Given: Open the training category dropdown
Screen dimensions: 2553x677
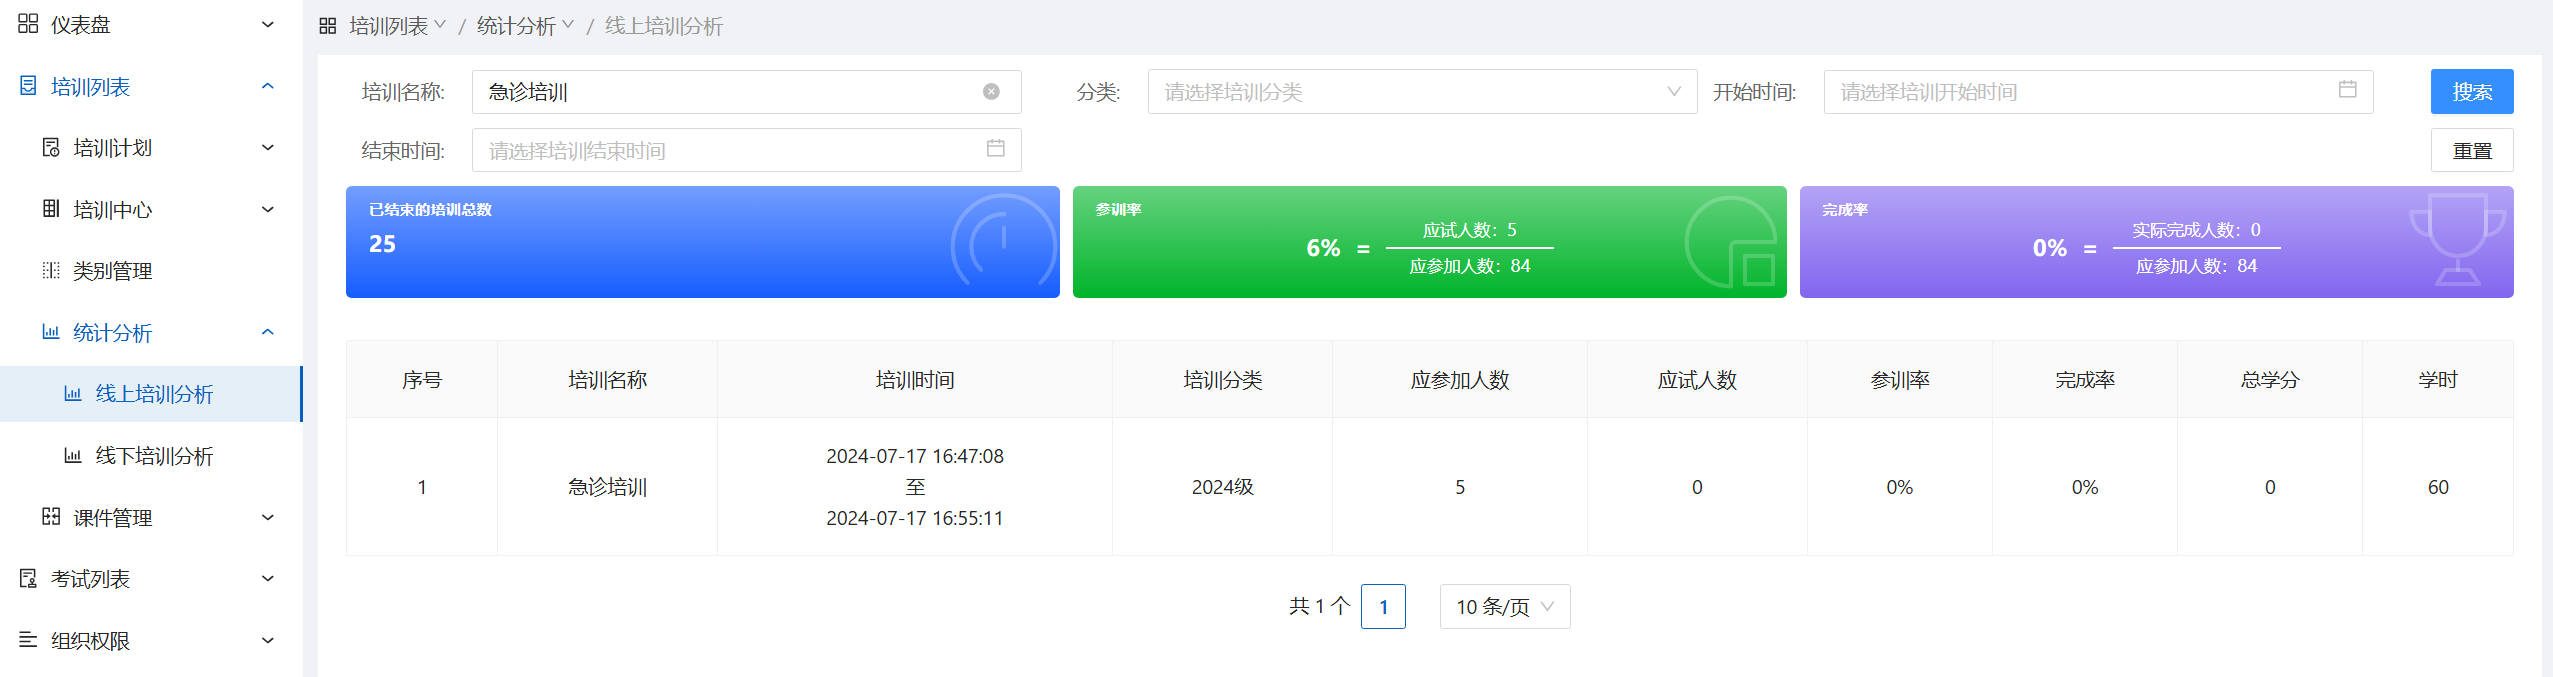Looking at the screenshot, I should coord(1421,92).
